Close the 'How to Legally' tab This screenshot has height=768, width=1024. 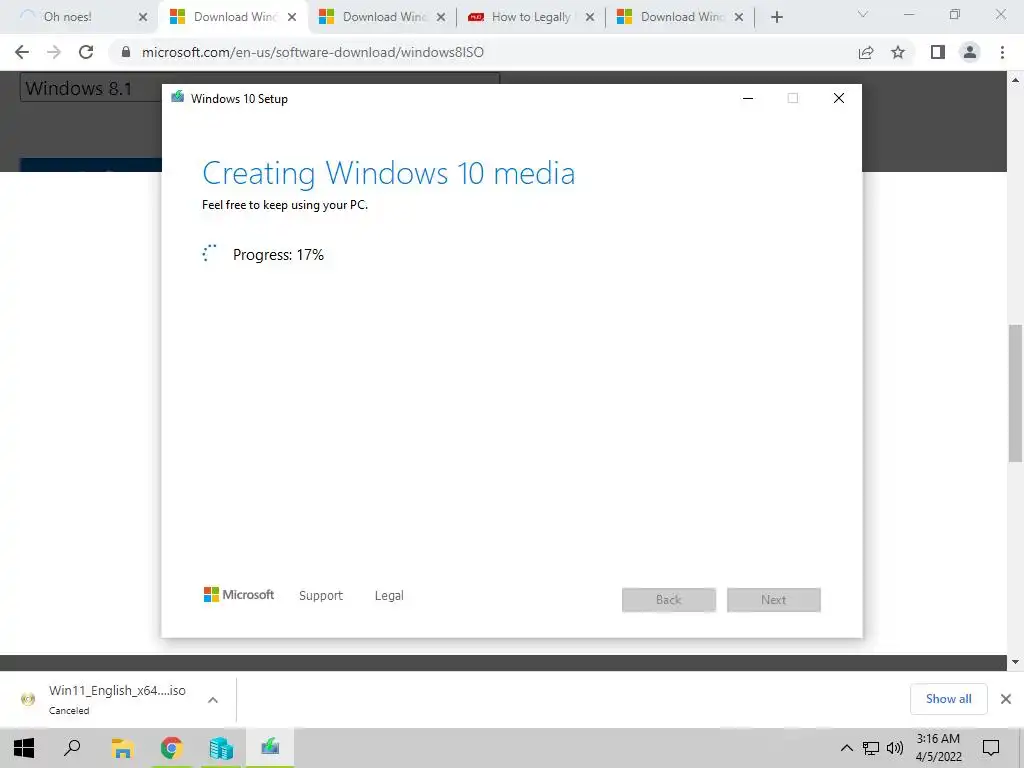click(590, 18)
